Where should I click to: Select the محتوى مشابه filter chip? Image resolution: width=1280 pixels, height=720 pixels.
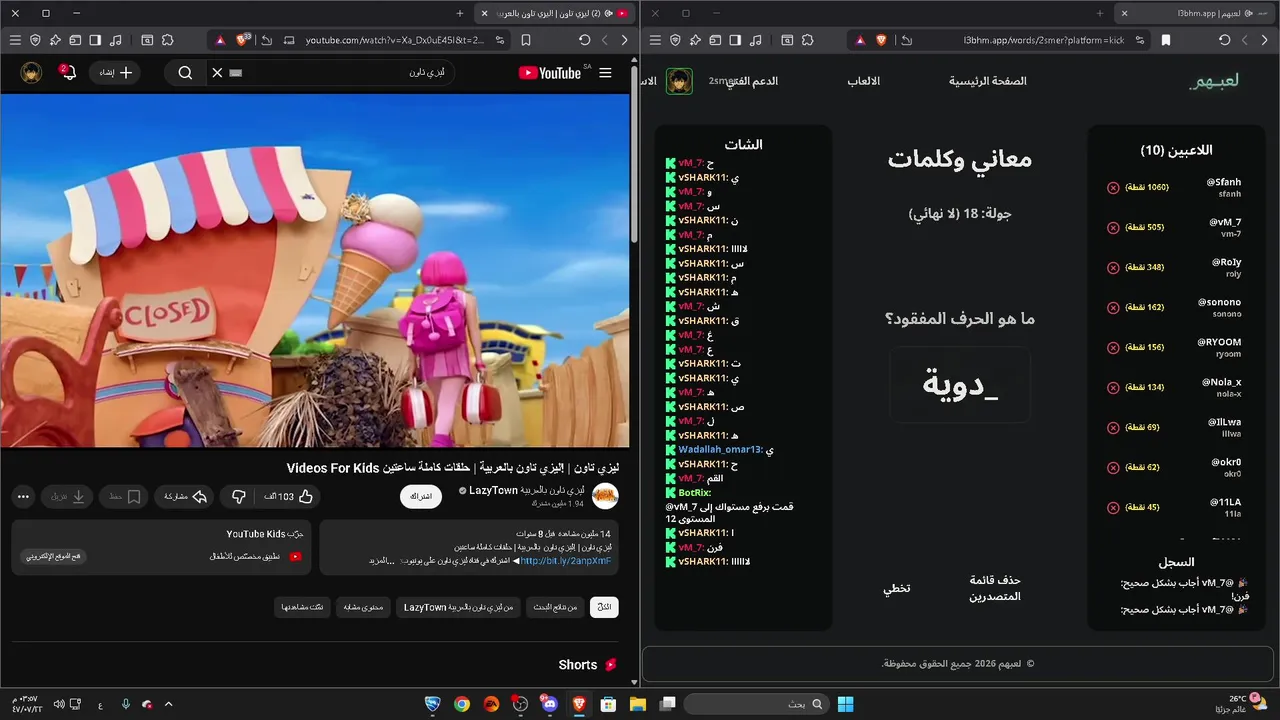363,607
